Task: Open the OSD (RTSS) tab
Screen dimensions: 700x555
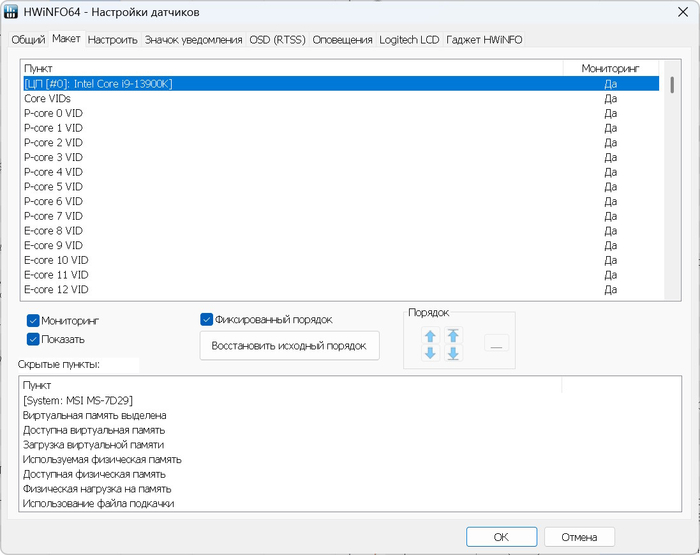Action: click(277, 40)
